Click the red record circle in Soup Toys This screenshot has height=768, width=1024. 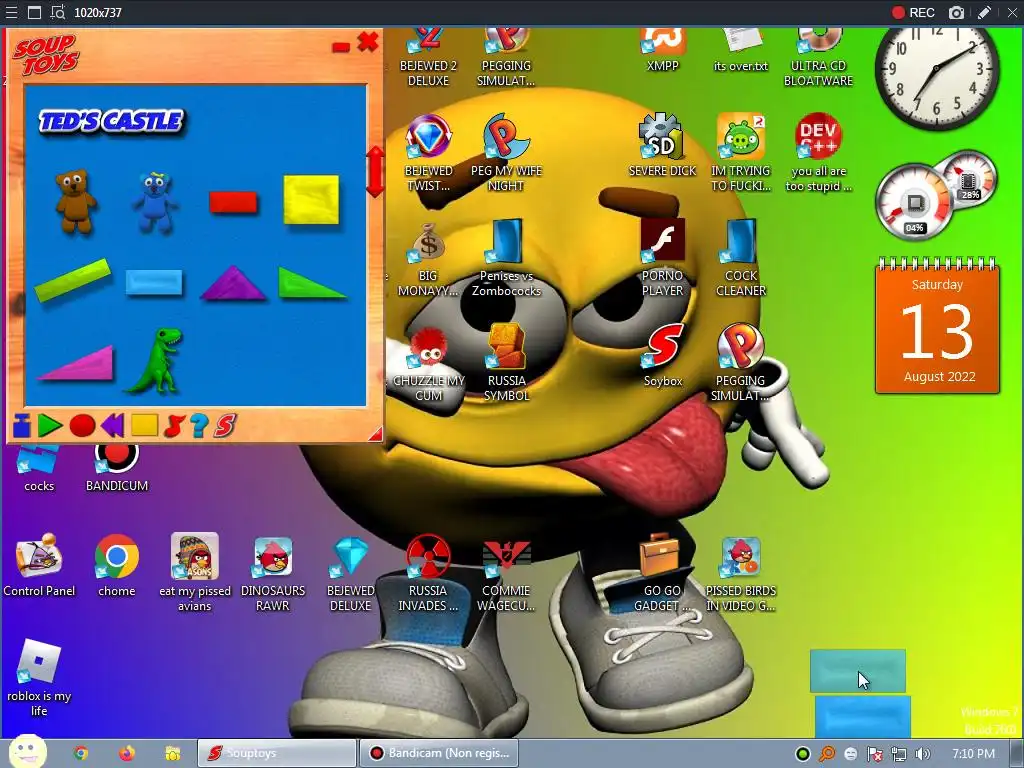coord(82,426)
